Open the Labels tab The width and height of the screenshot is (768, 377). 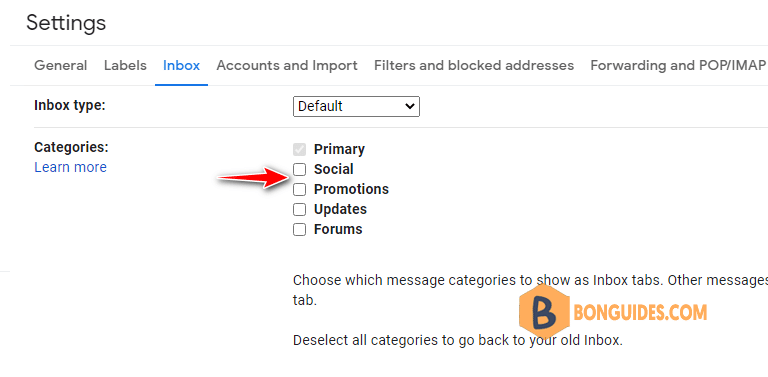coord(125,66)
